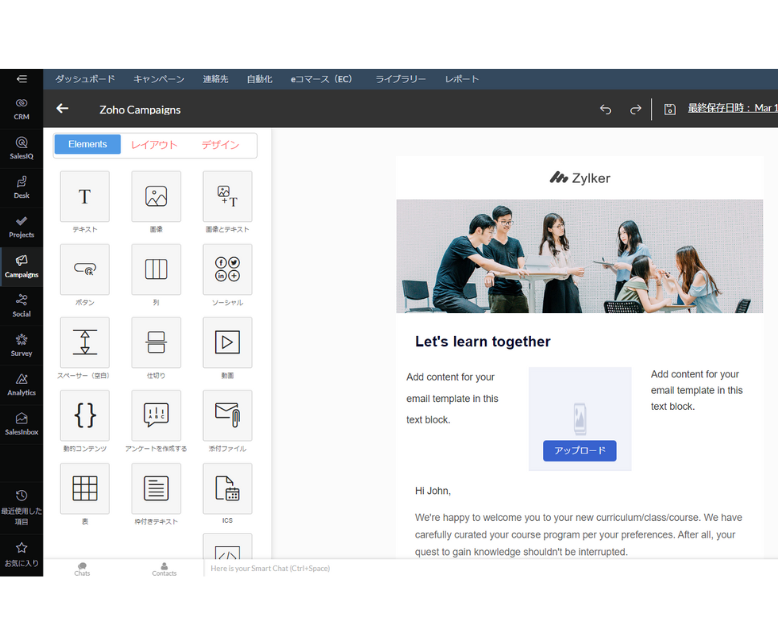778x641 pixels.
Task: Choose the Columns element block
Action: pyautogui.click(x=156, y=270)
